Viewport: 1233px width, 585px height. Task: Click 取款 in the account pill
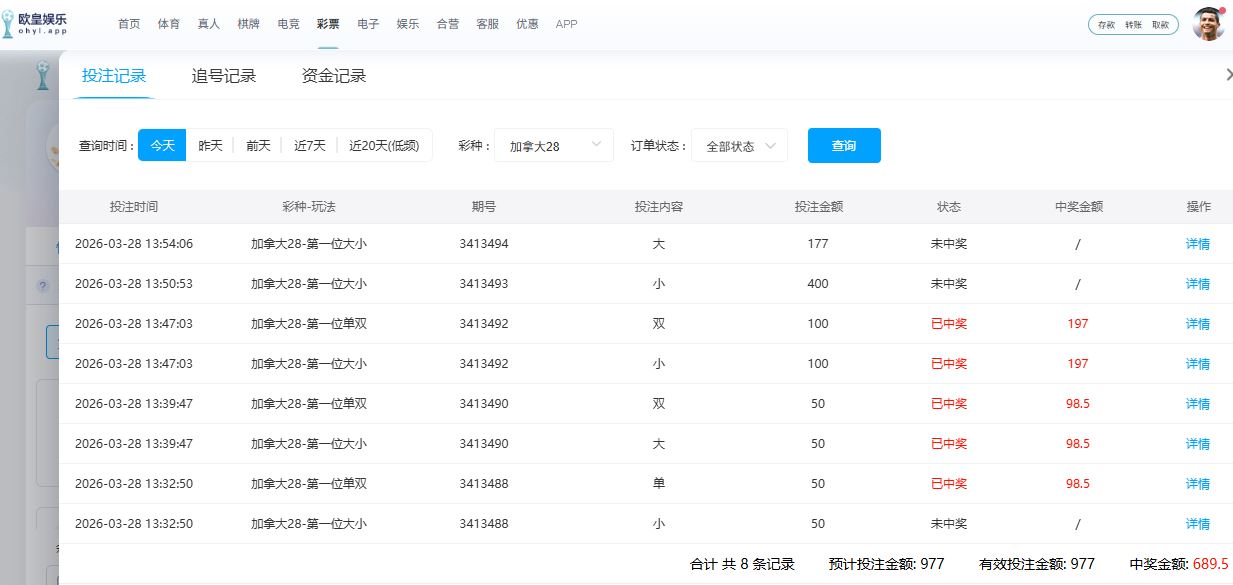1160,25
